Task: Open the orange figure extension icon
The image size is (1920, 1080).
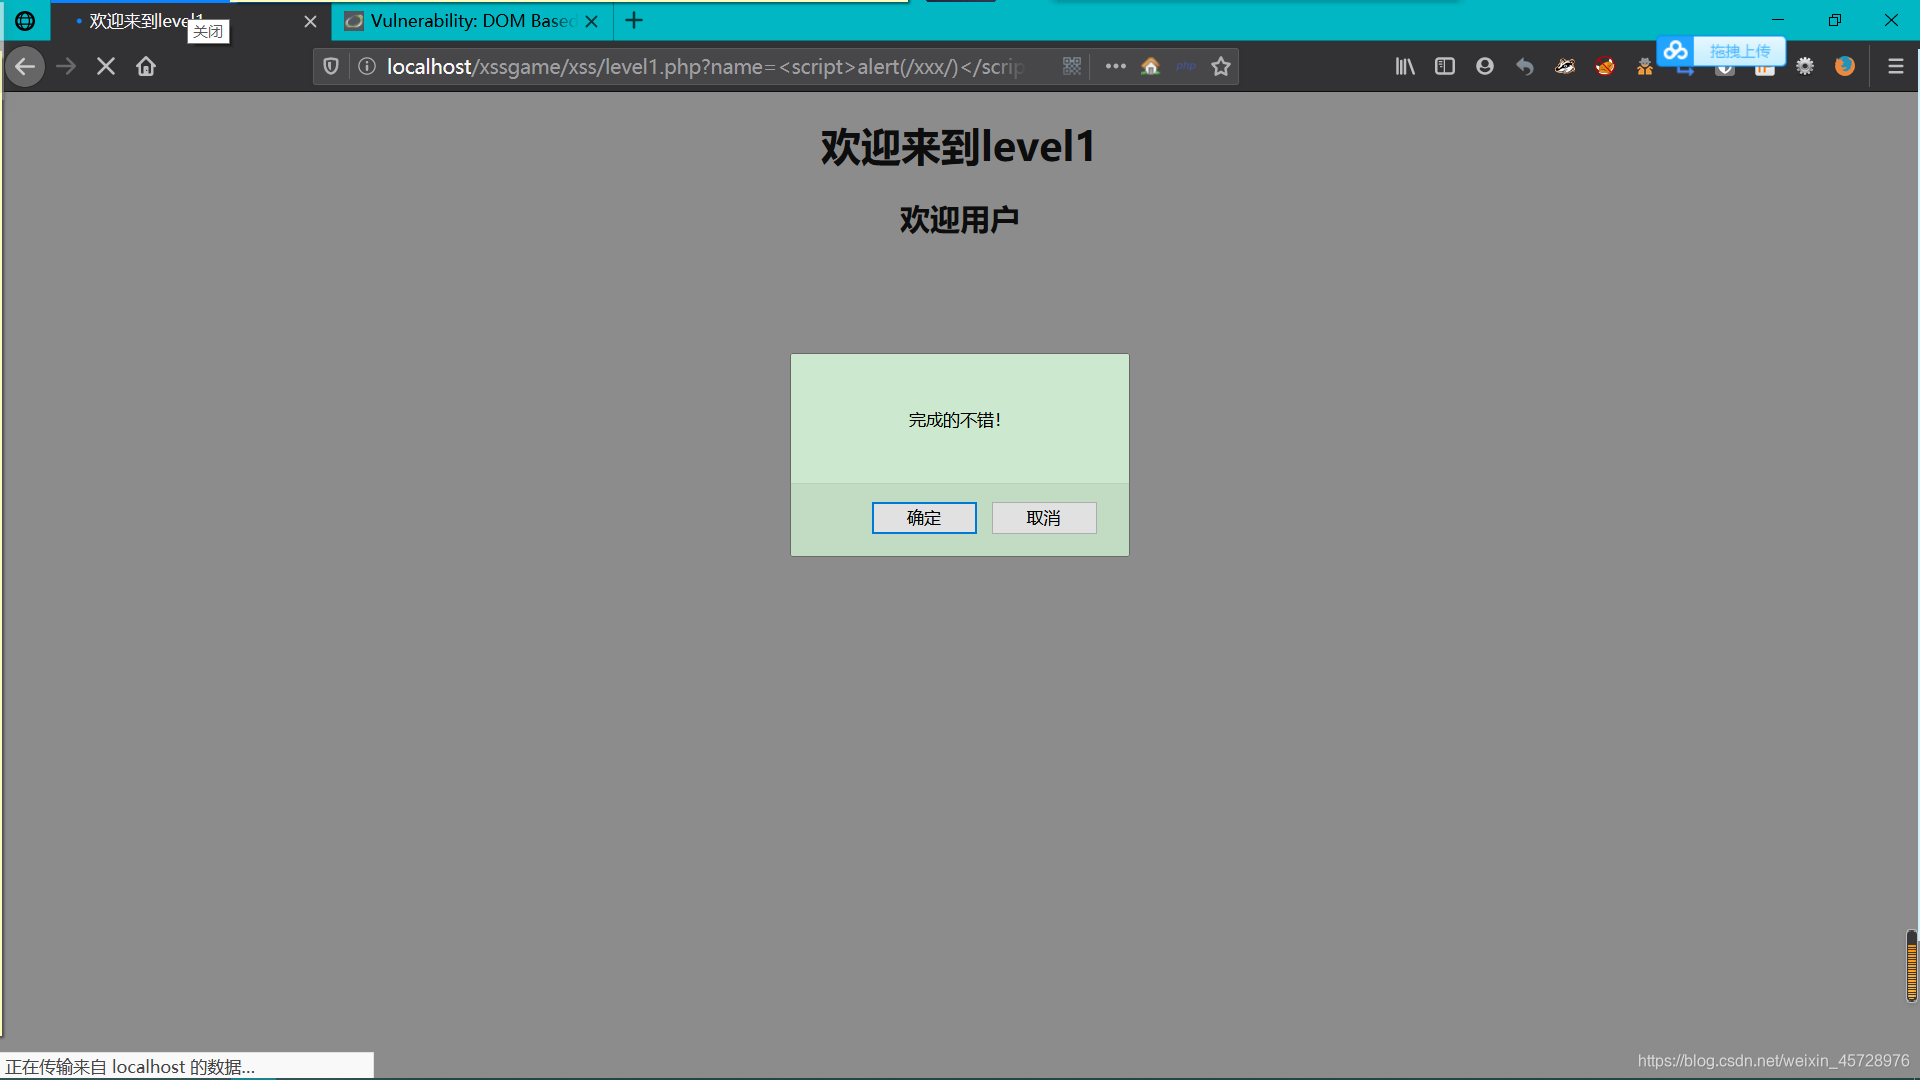Action: pyautogui.click(x=1644, y=67)
